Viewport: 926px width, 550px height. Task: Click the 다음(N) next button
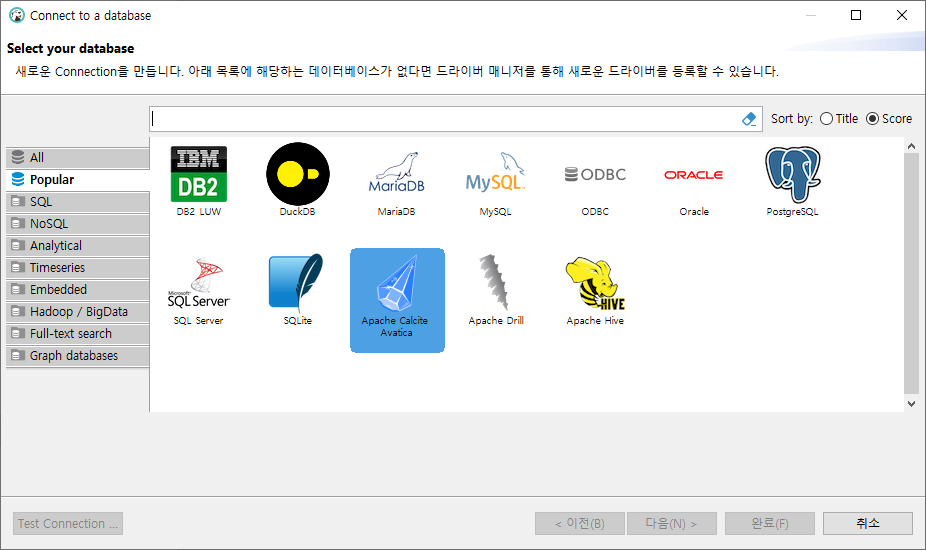coord(671,523)
